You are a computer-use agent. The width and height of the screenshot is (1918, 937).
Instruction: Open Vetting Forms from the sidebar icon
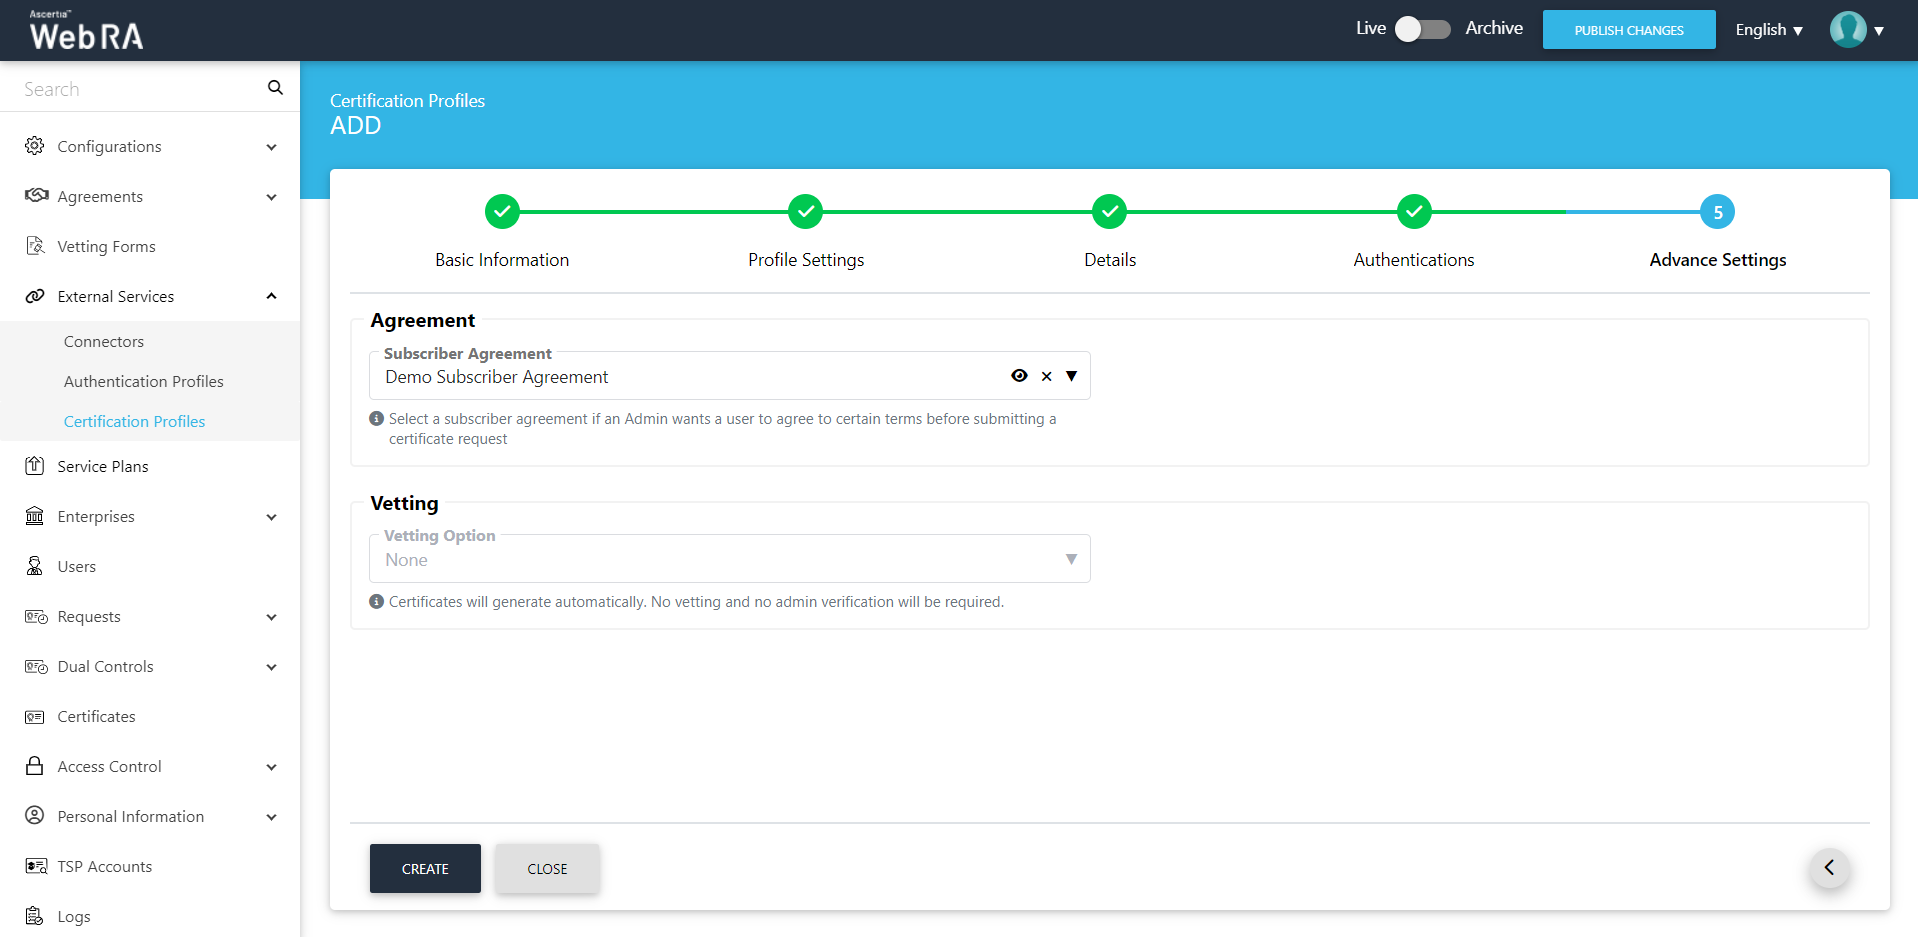pos(35,246)
